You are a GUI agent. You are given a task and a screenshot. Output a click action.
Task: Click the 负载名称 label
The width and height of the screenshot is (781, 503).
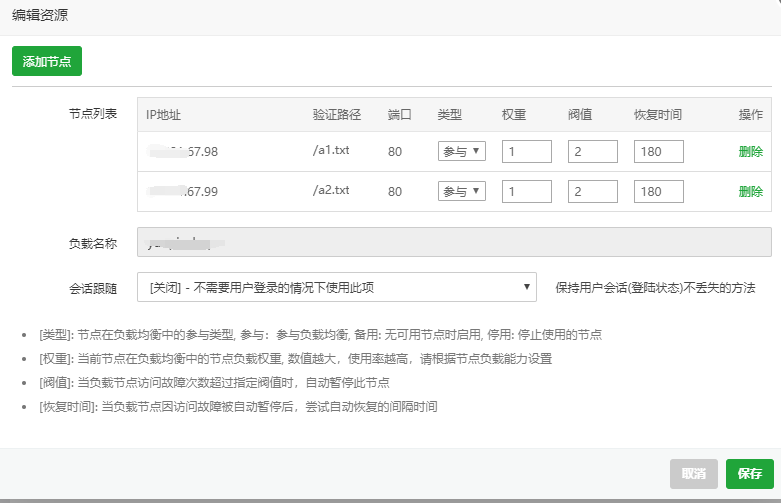[93, 244]
